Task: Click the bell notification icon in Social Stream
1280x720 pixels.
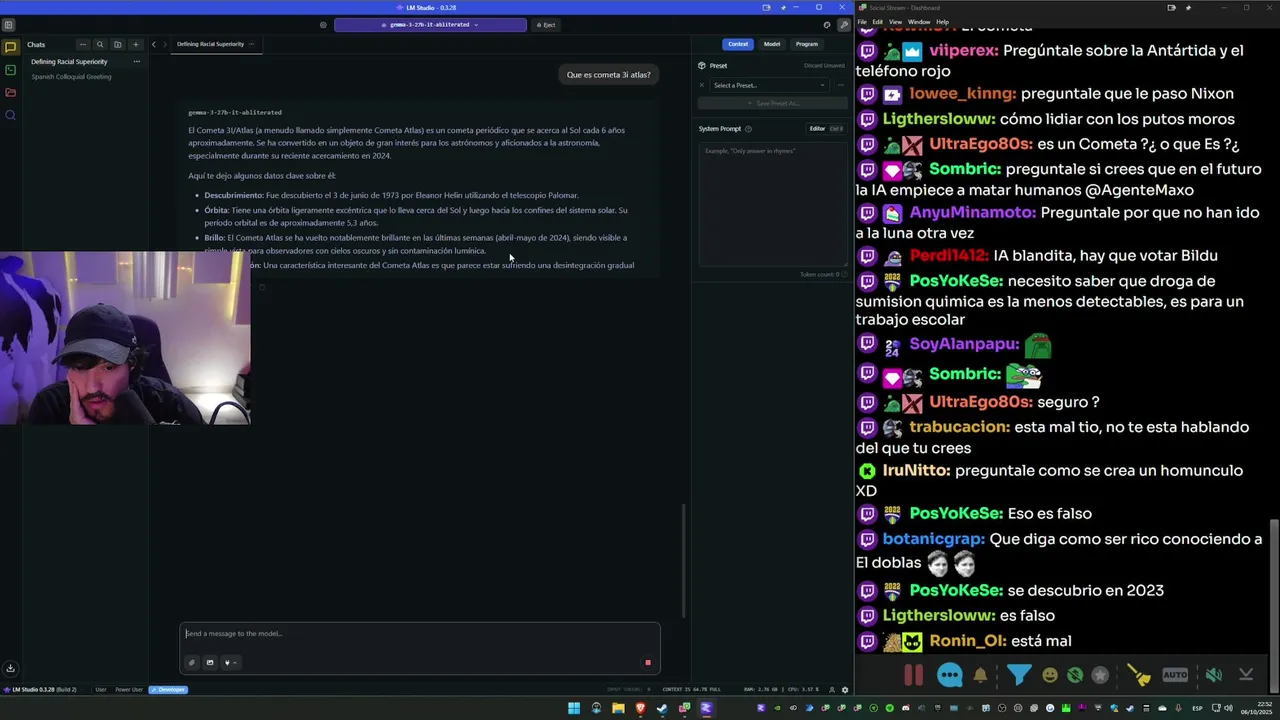Action: point(981,675)
